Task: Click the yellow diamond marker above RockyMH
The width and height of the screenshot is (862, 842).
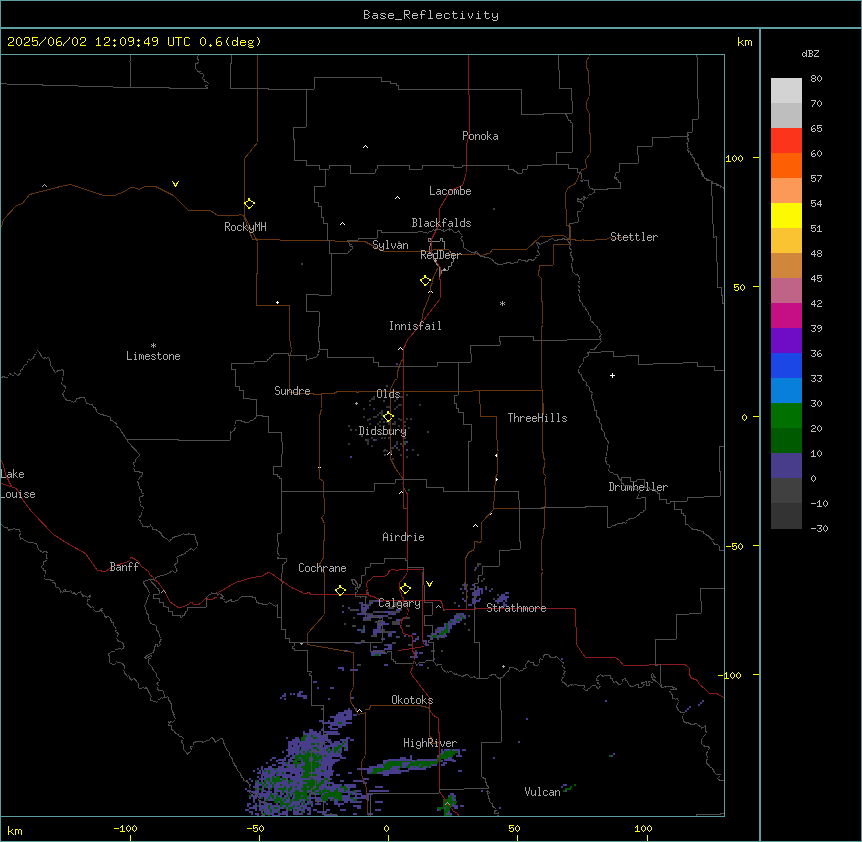Action: (249, 203)
